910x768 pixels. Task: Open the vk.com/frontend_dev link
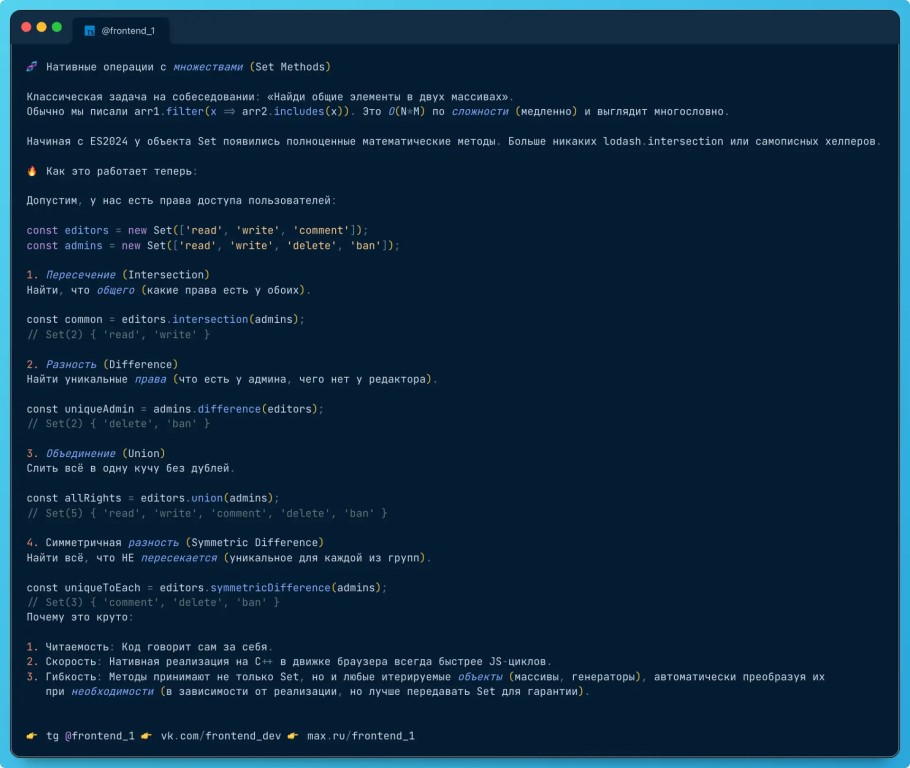[x=220, y=735]
